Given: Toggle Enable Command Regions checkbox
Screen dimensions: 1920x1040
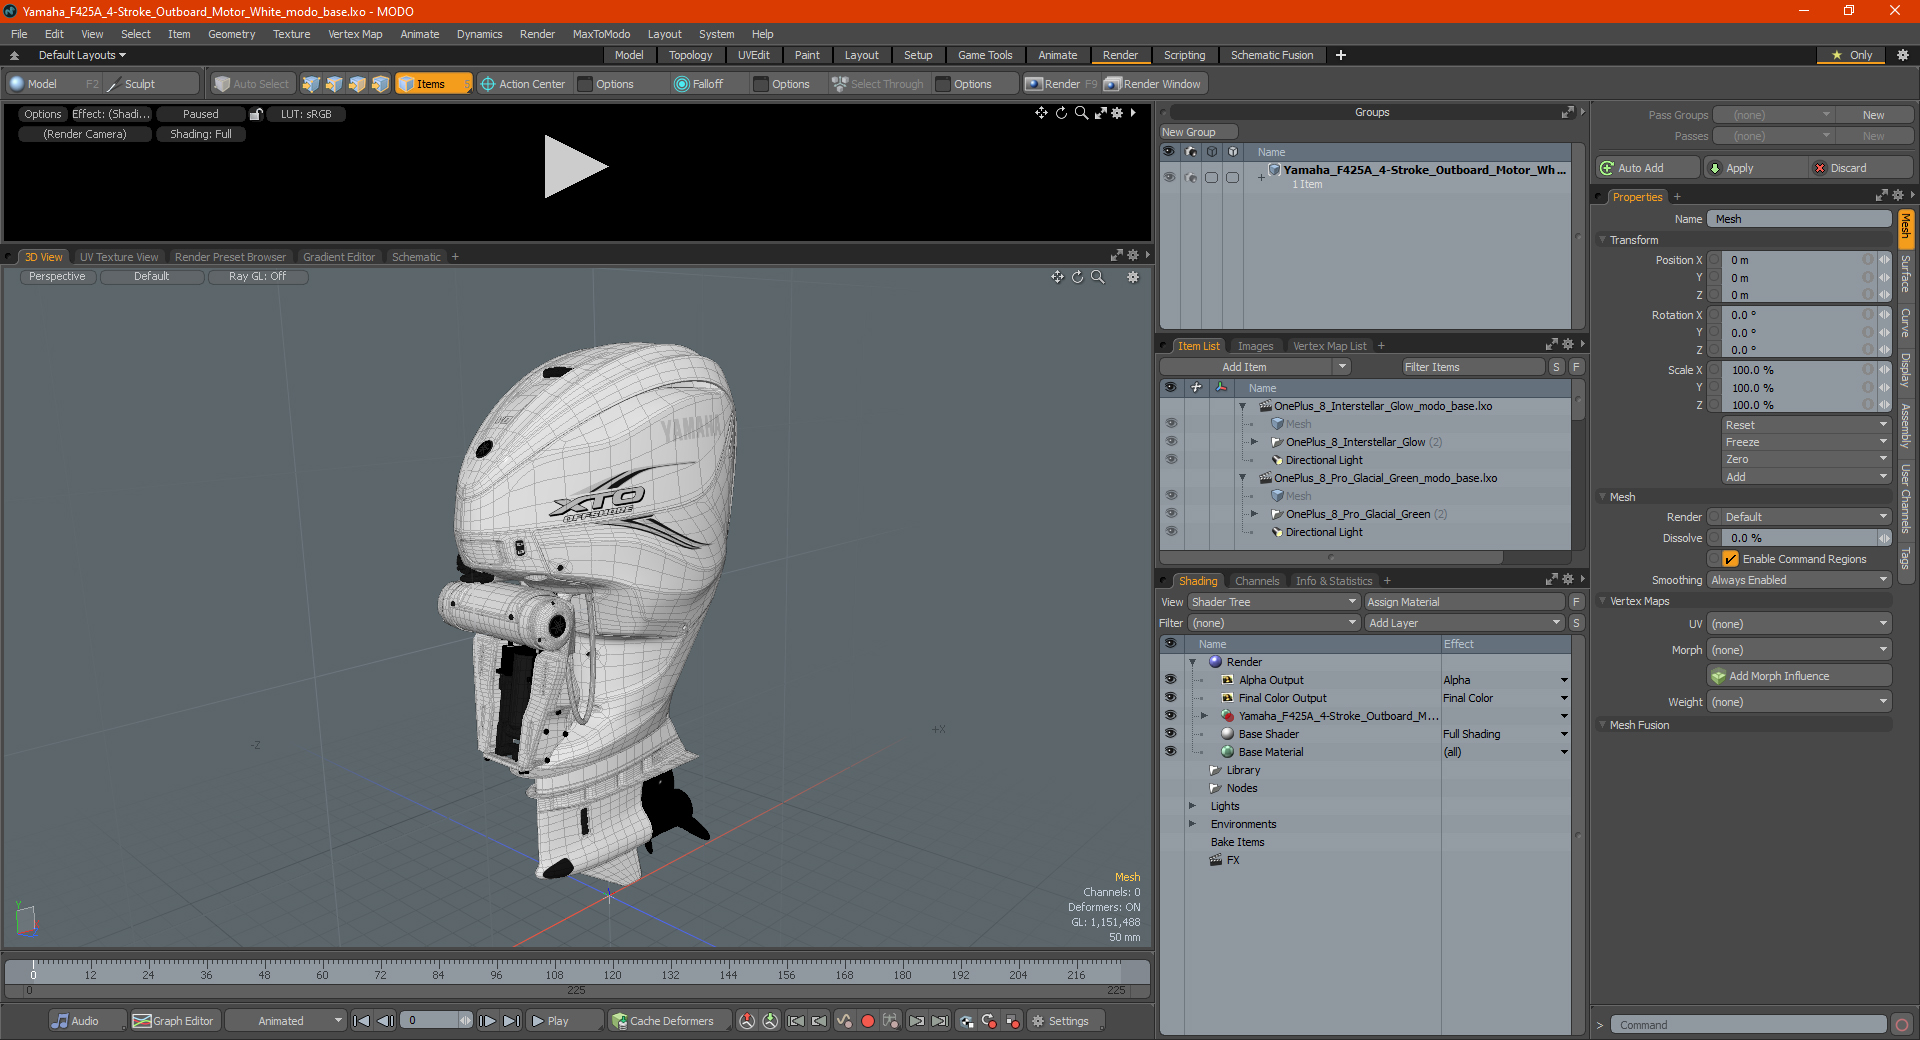Looking at the screenshot, I should coord(1731,559).
